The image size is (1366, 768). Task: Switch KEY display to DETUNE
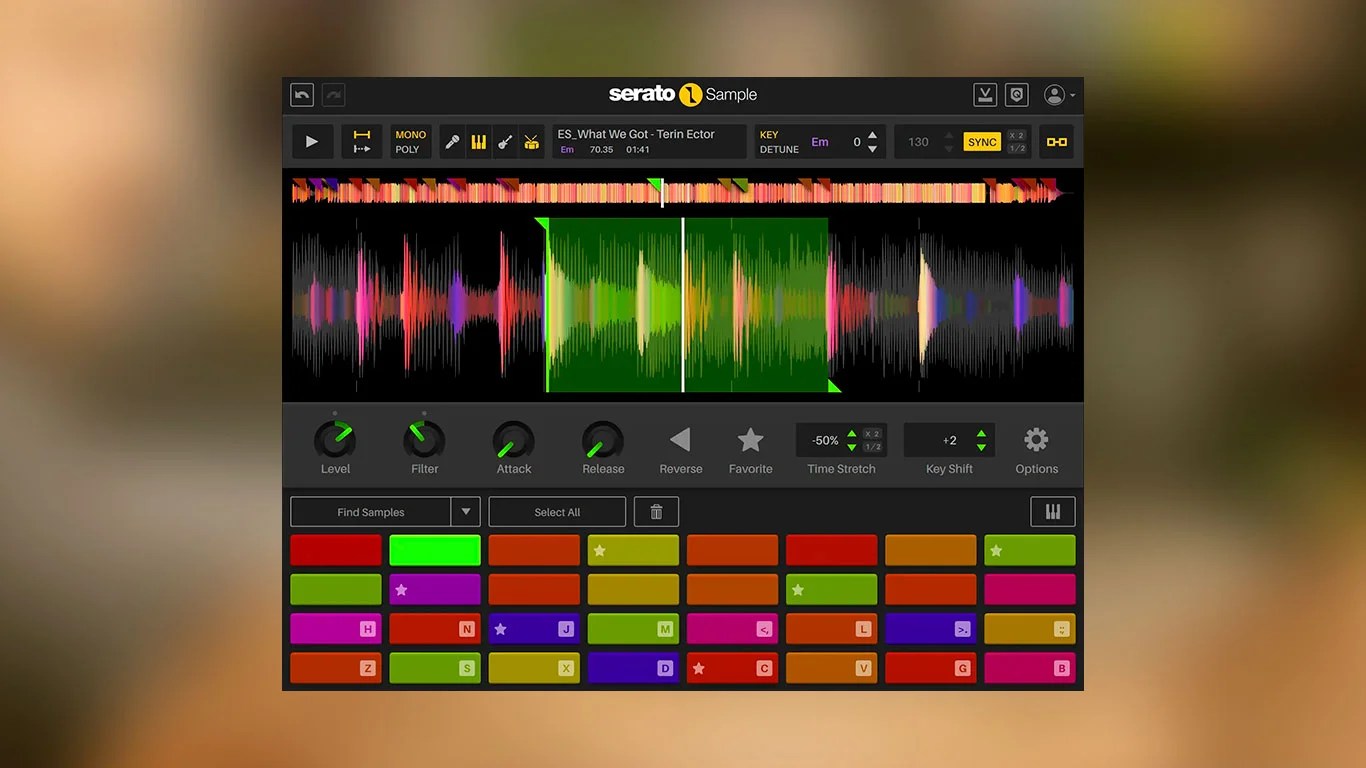(x=779, y=148)
